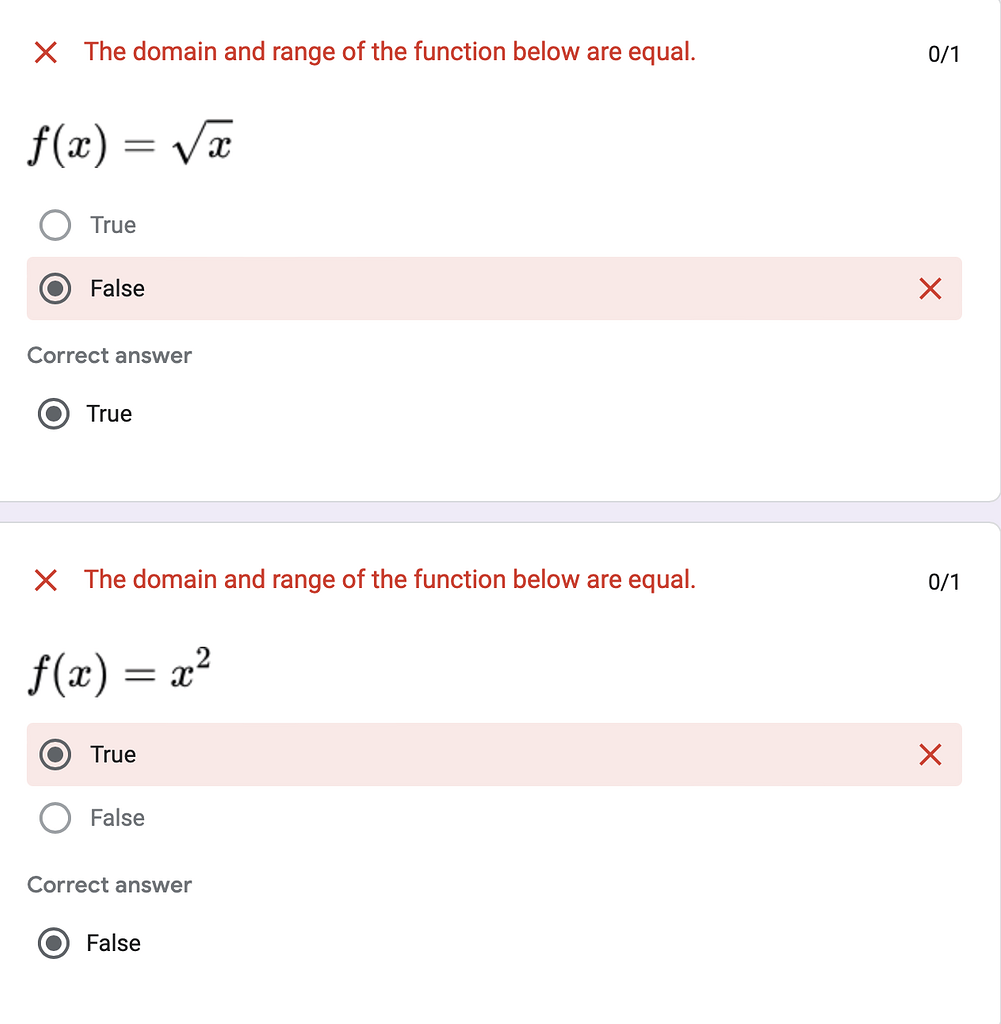Screen dimensions: 1001x1024
Task: Click the 0/1 score on the second question
Action: pos(943,582)
